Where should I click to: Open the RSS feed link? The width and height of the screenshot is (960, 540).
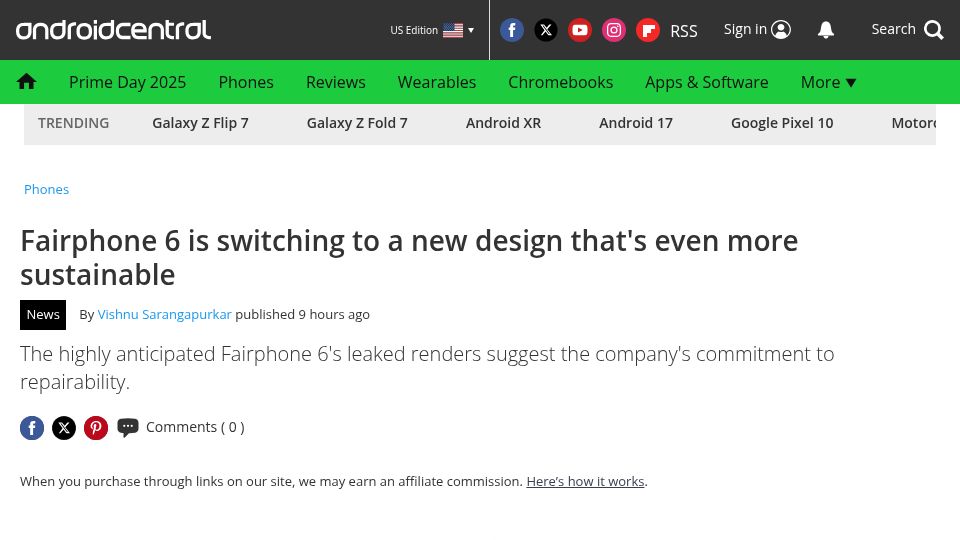pyautogui.click(x=684, y=31)
